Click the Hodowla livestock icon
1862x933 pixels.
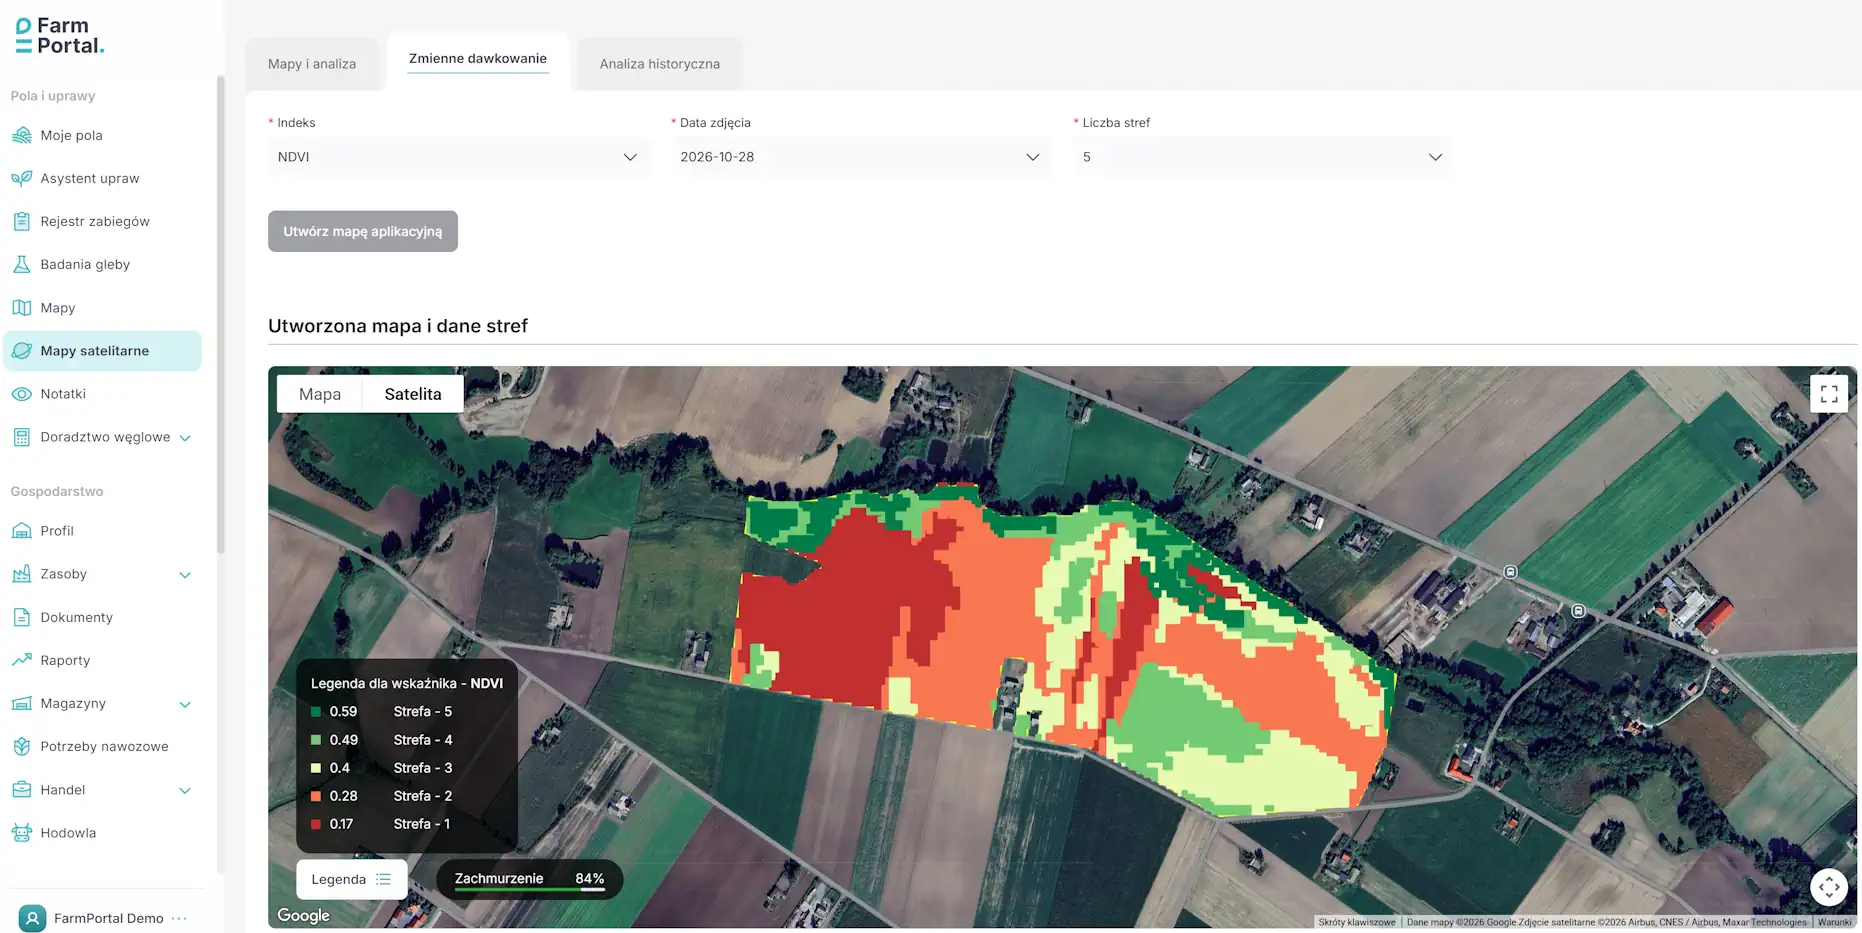click(21, 833)
